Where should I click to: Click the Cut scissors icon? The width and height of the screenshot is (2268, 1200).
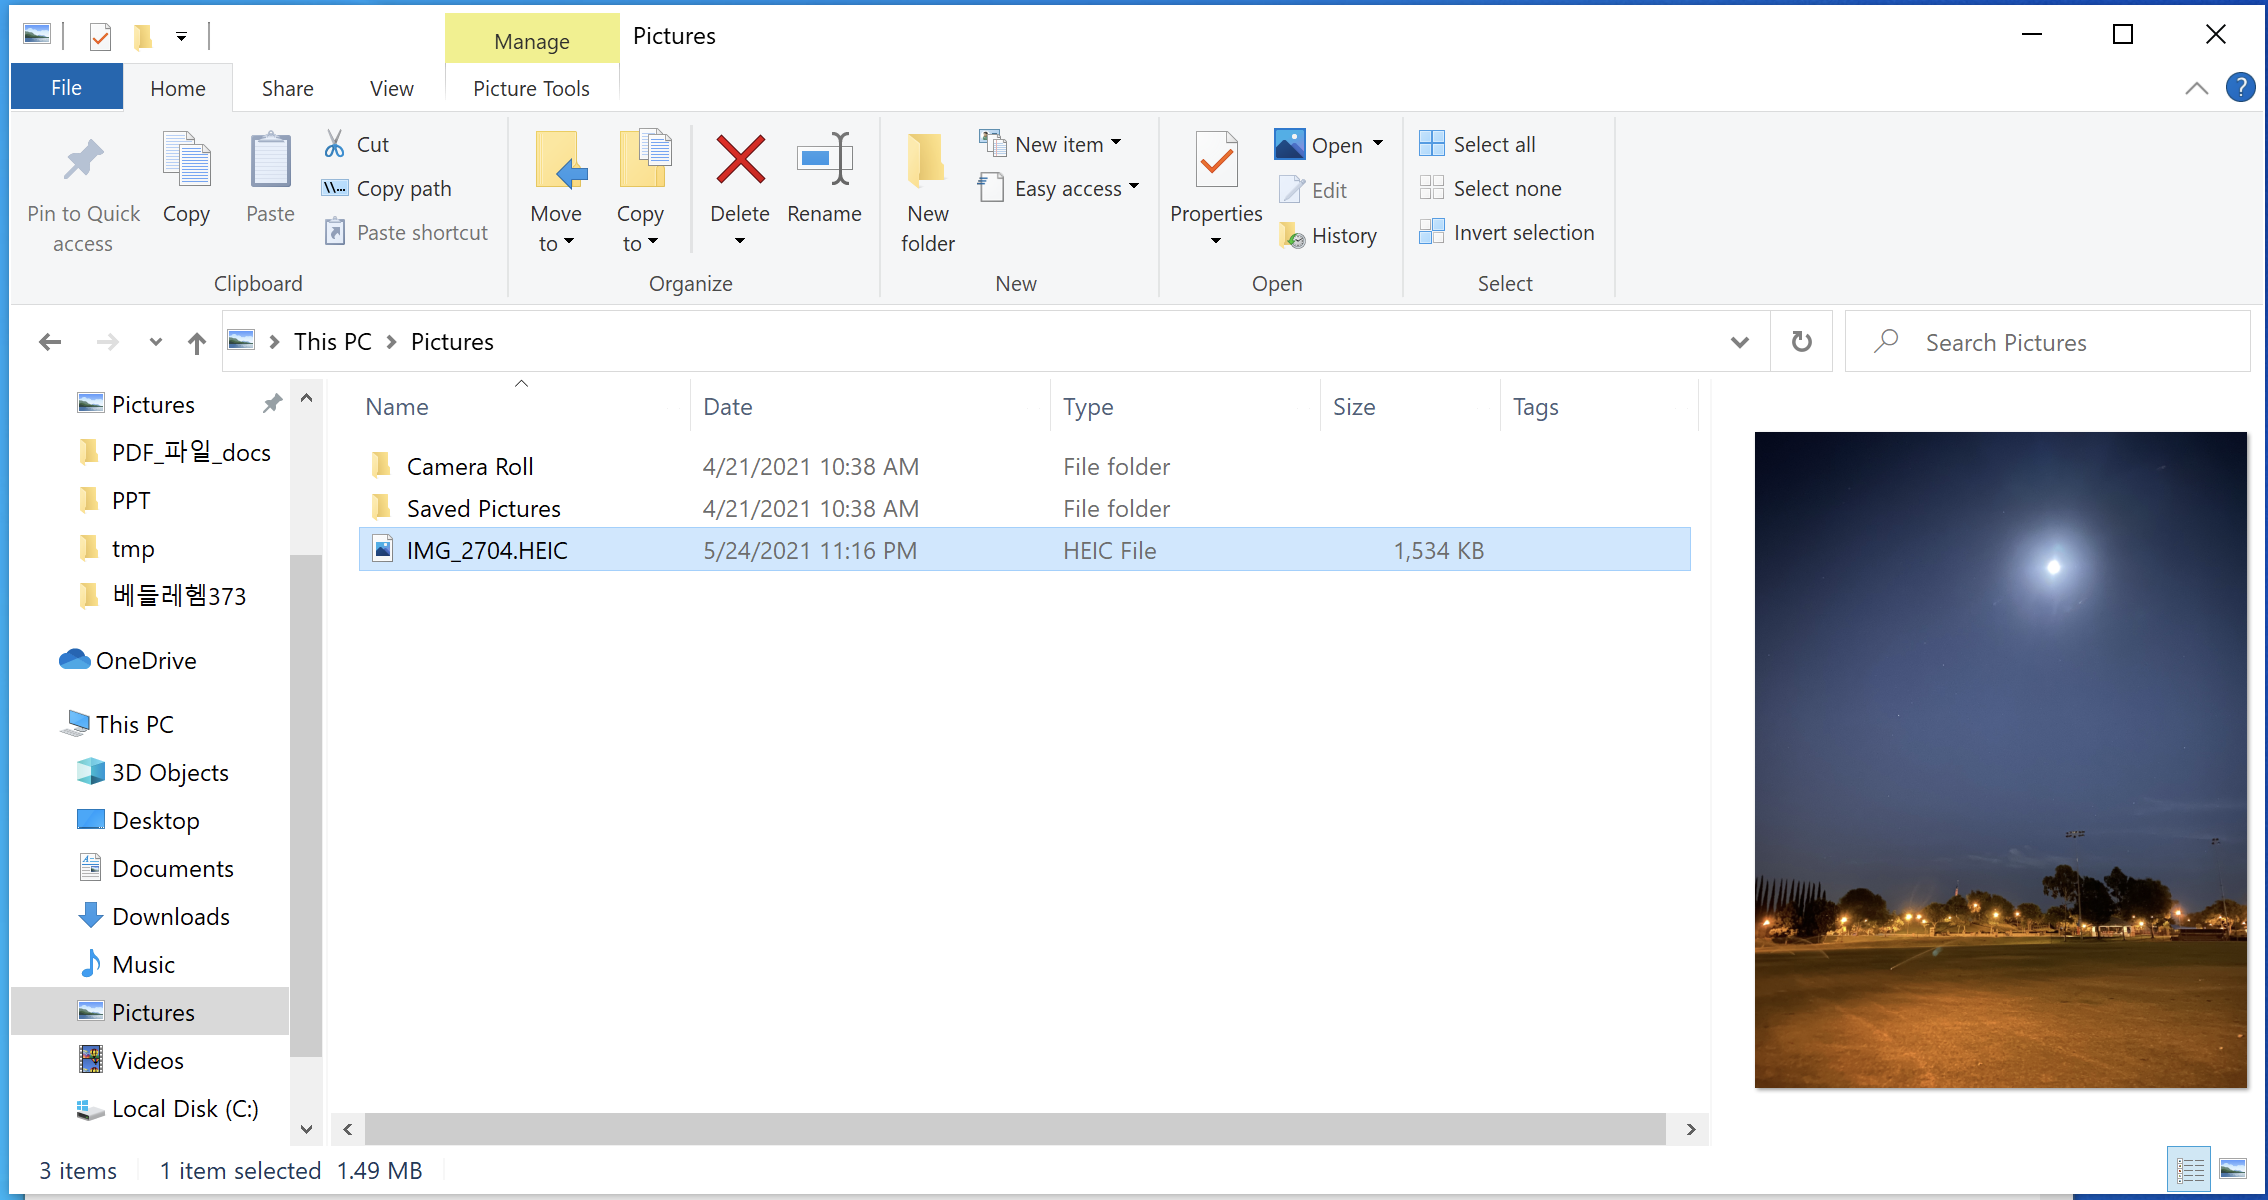point(335,144)
